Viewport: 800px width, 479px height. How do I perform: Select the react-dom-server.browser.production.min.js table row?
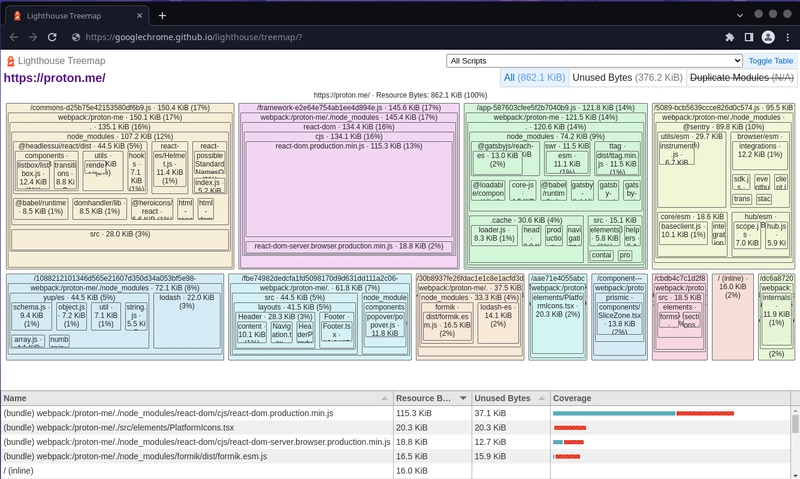click(x=396, y=442)
